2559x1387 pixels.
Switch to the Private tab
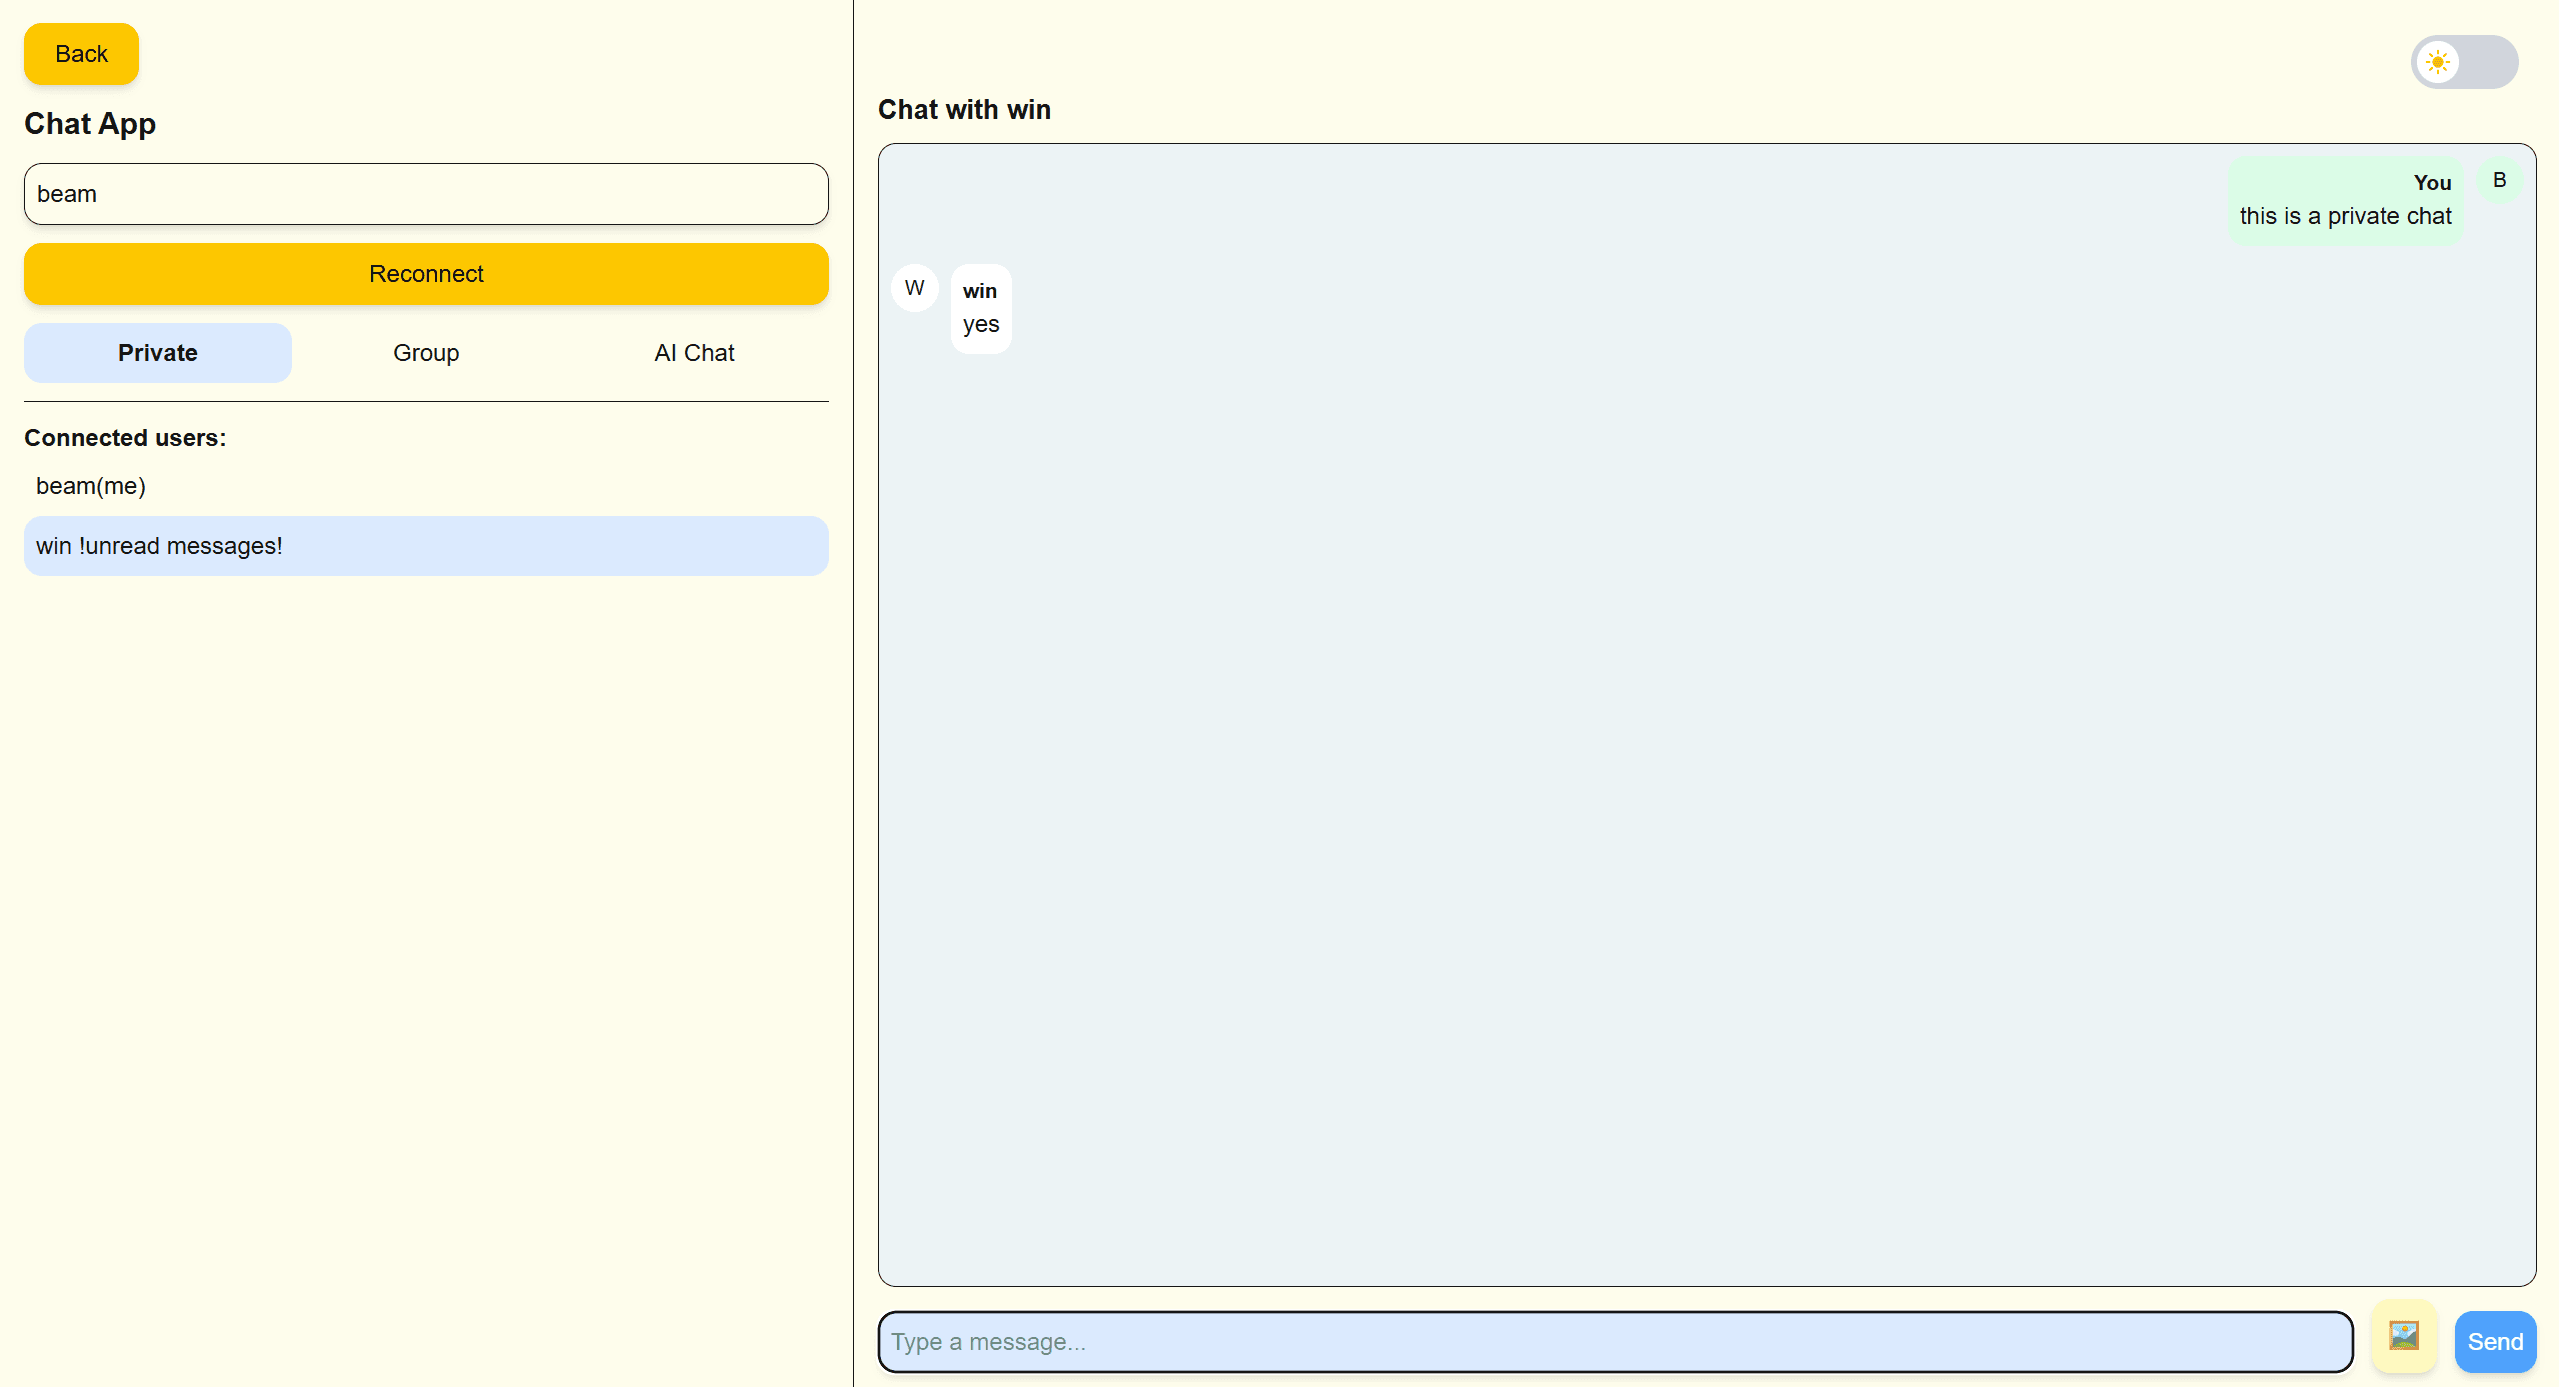pos(158,353)
